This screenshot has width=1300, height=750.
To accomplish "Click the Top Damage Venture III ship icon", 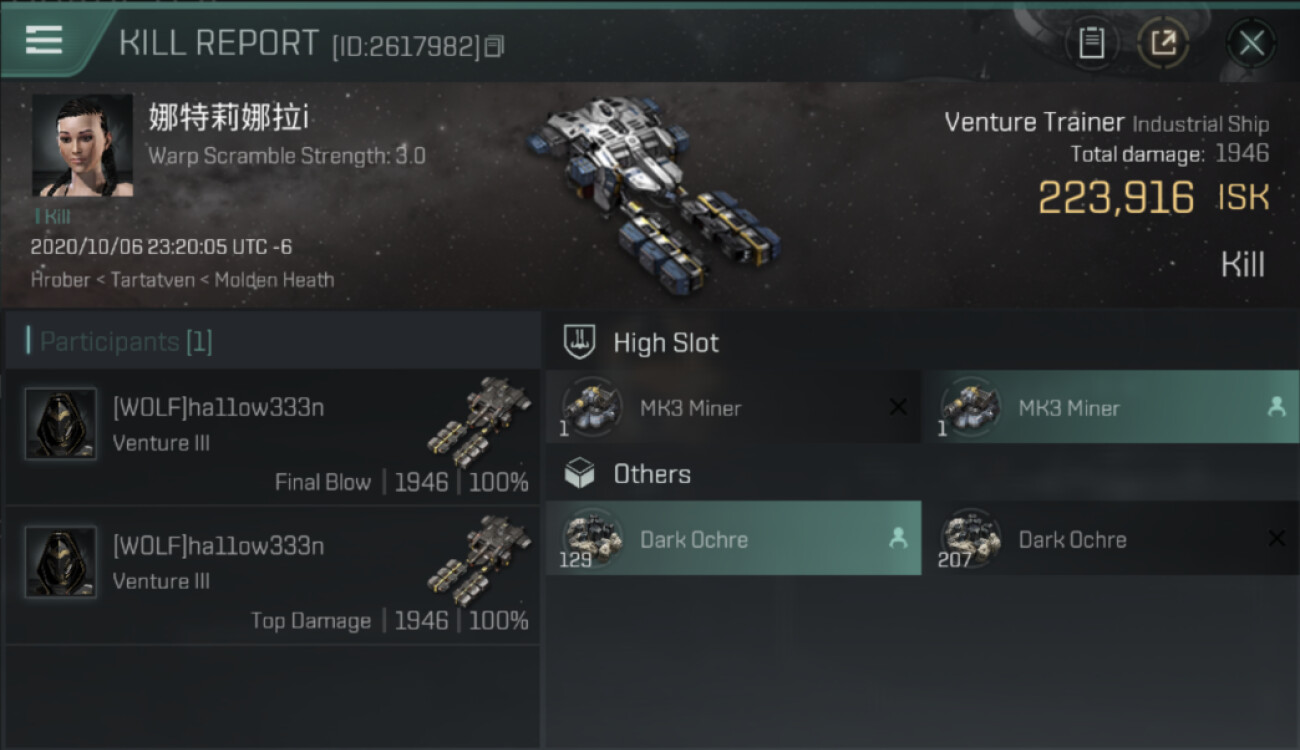I will pyautogui.click(x=479, y=560).
